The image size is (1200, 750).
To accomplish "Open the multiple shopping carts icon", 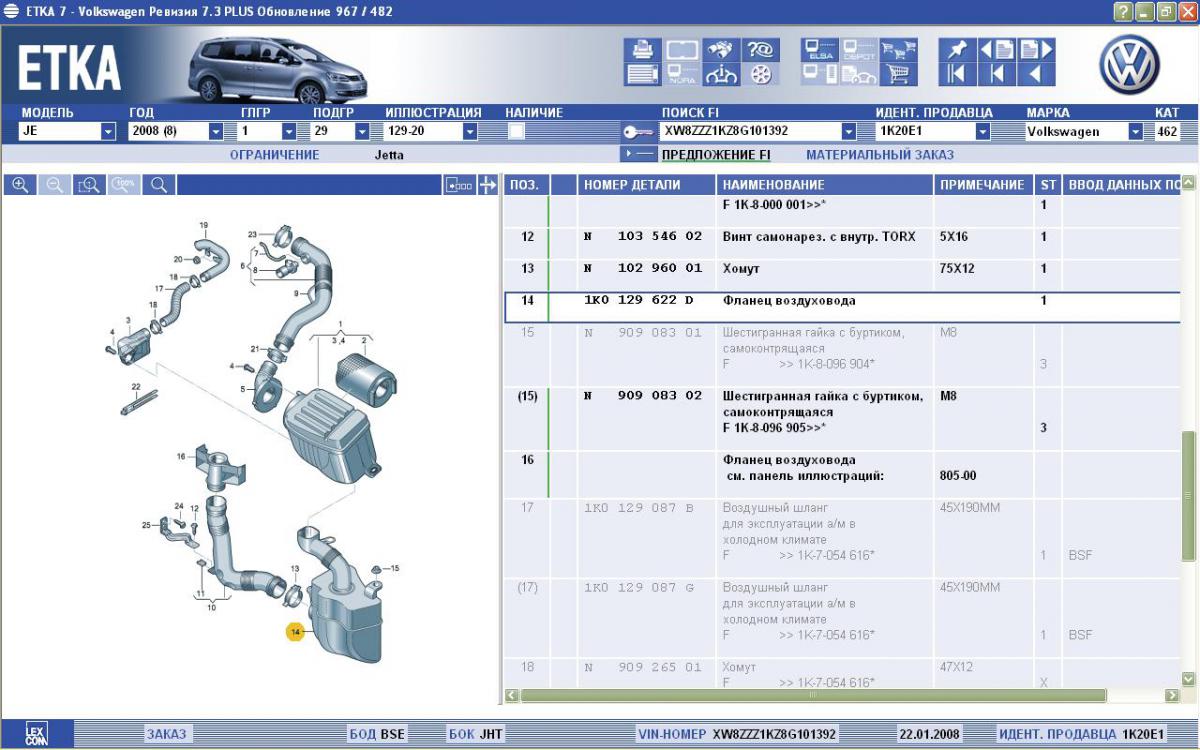I will [898, 50].
